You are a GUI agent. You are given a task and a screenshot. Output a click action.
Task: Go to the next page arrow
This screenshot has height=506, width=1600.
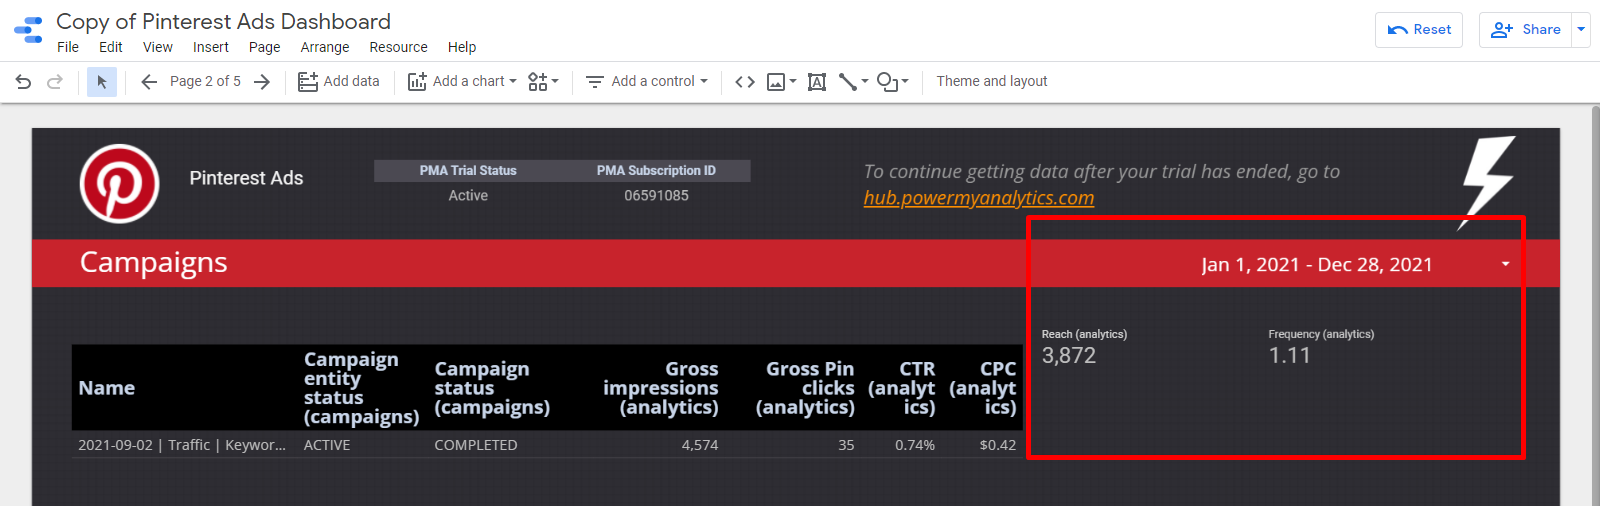(262, 82)
